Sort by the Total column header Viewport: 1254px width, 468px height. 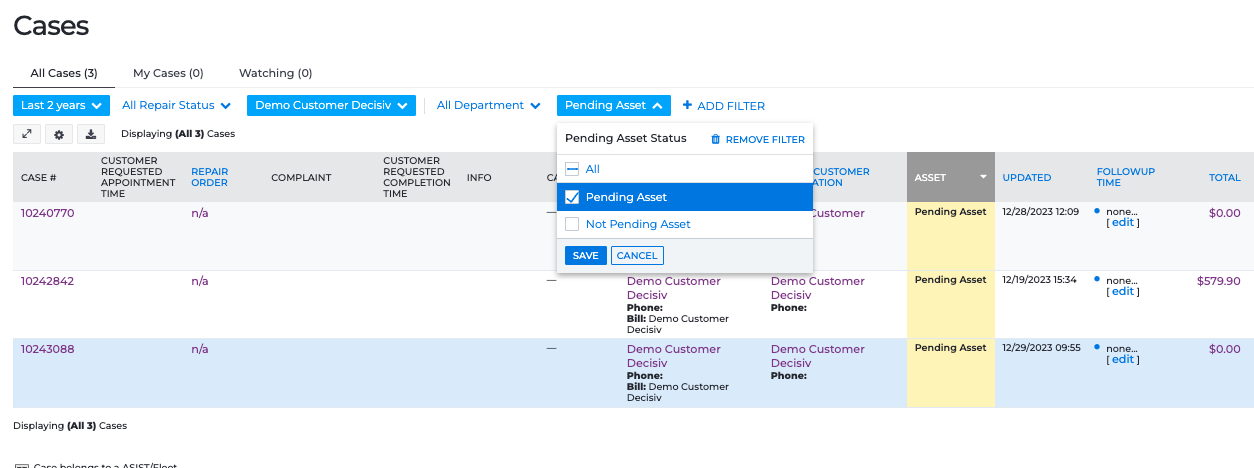point(1225,177)
